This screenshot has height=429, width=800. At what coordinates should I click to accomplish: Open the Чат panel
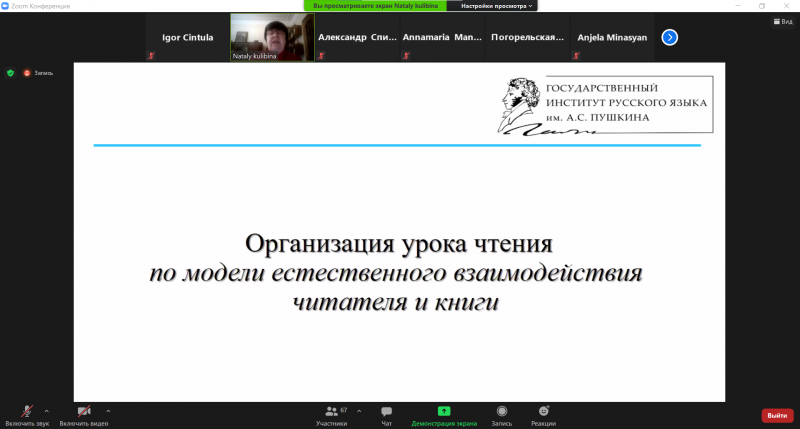[386, 414]
